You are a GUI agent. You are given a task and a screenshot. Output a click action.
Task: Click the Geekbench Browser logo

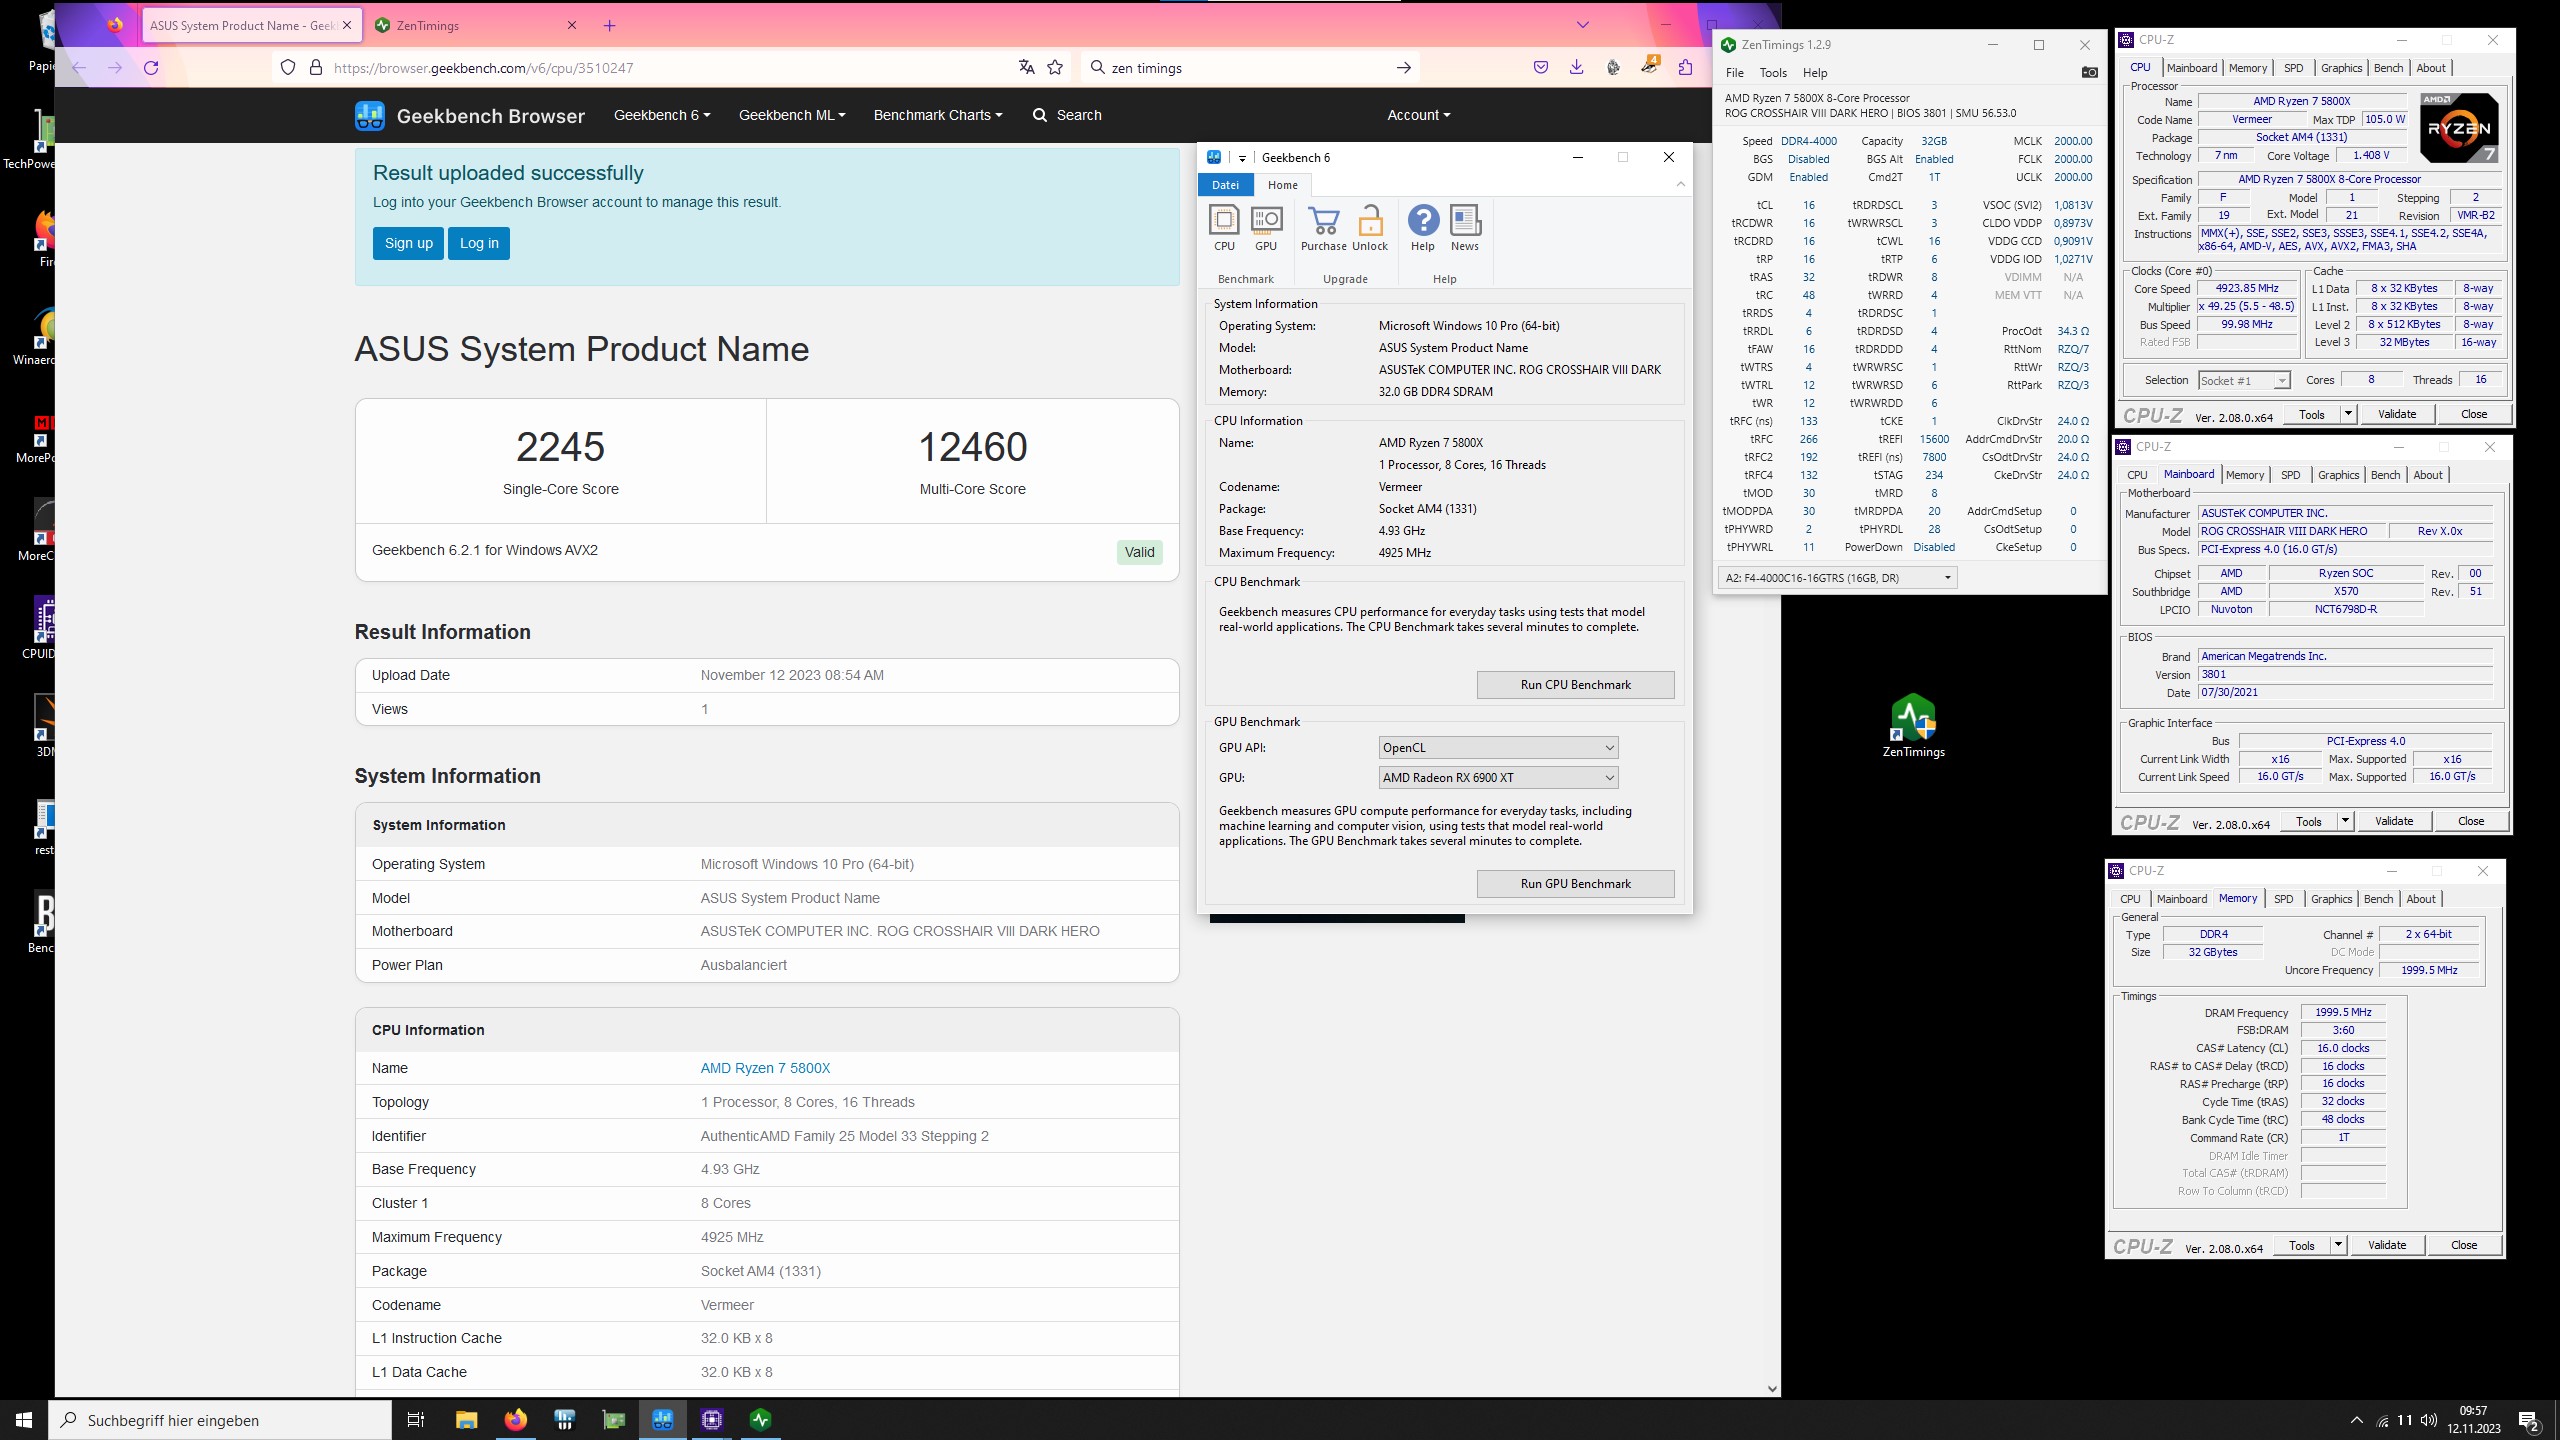point(470,115)
